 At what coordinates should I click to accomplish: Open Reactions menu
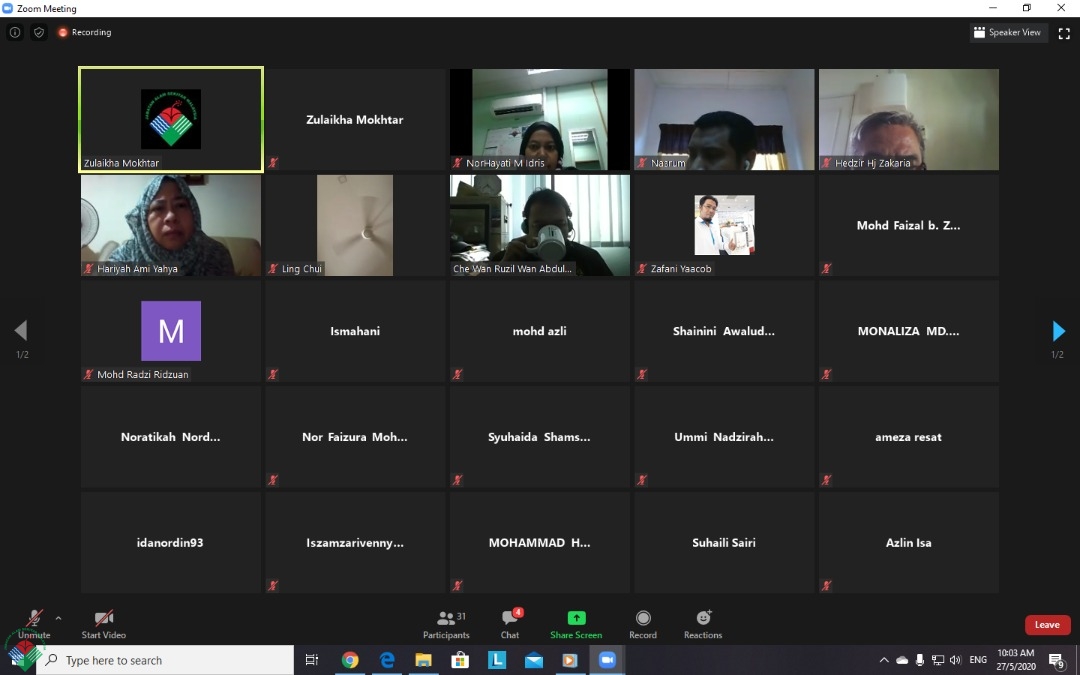pos(703,624)
